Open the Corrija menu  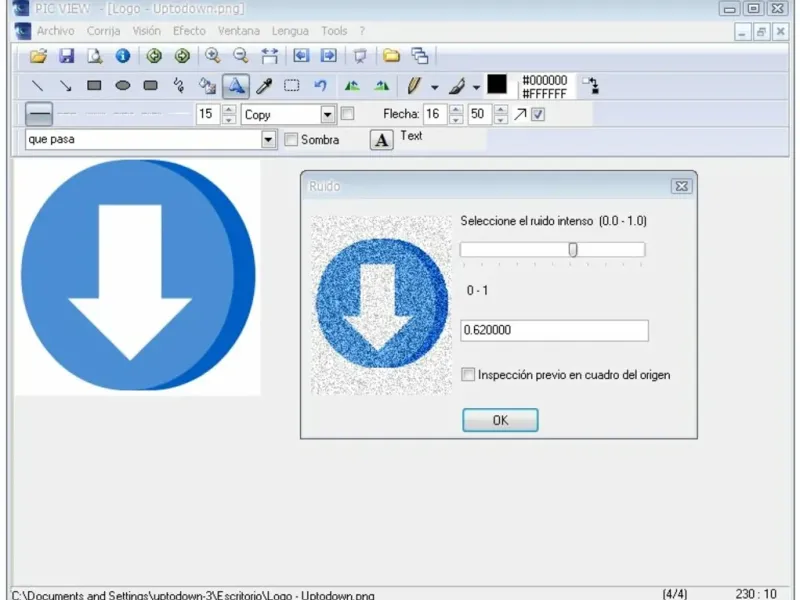103,31
